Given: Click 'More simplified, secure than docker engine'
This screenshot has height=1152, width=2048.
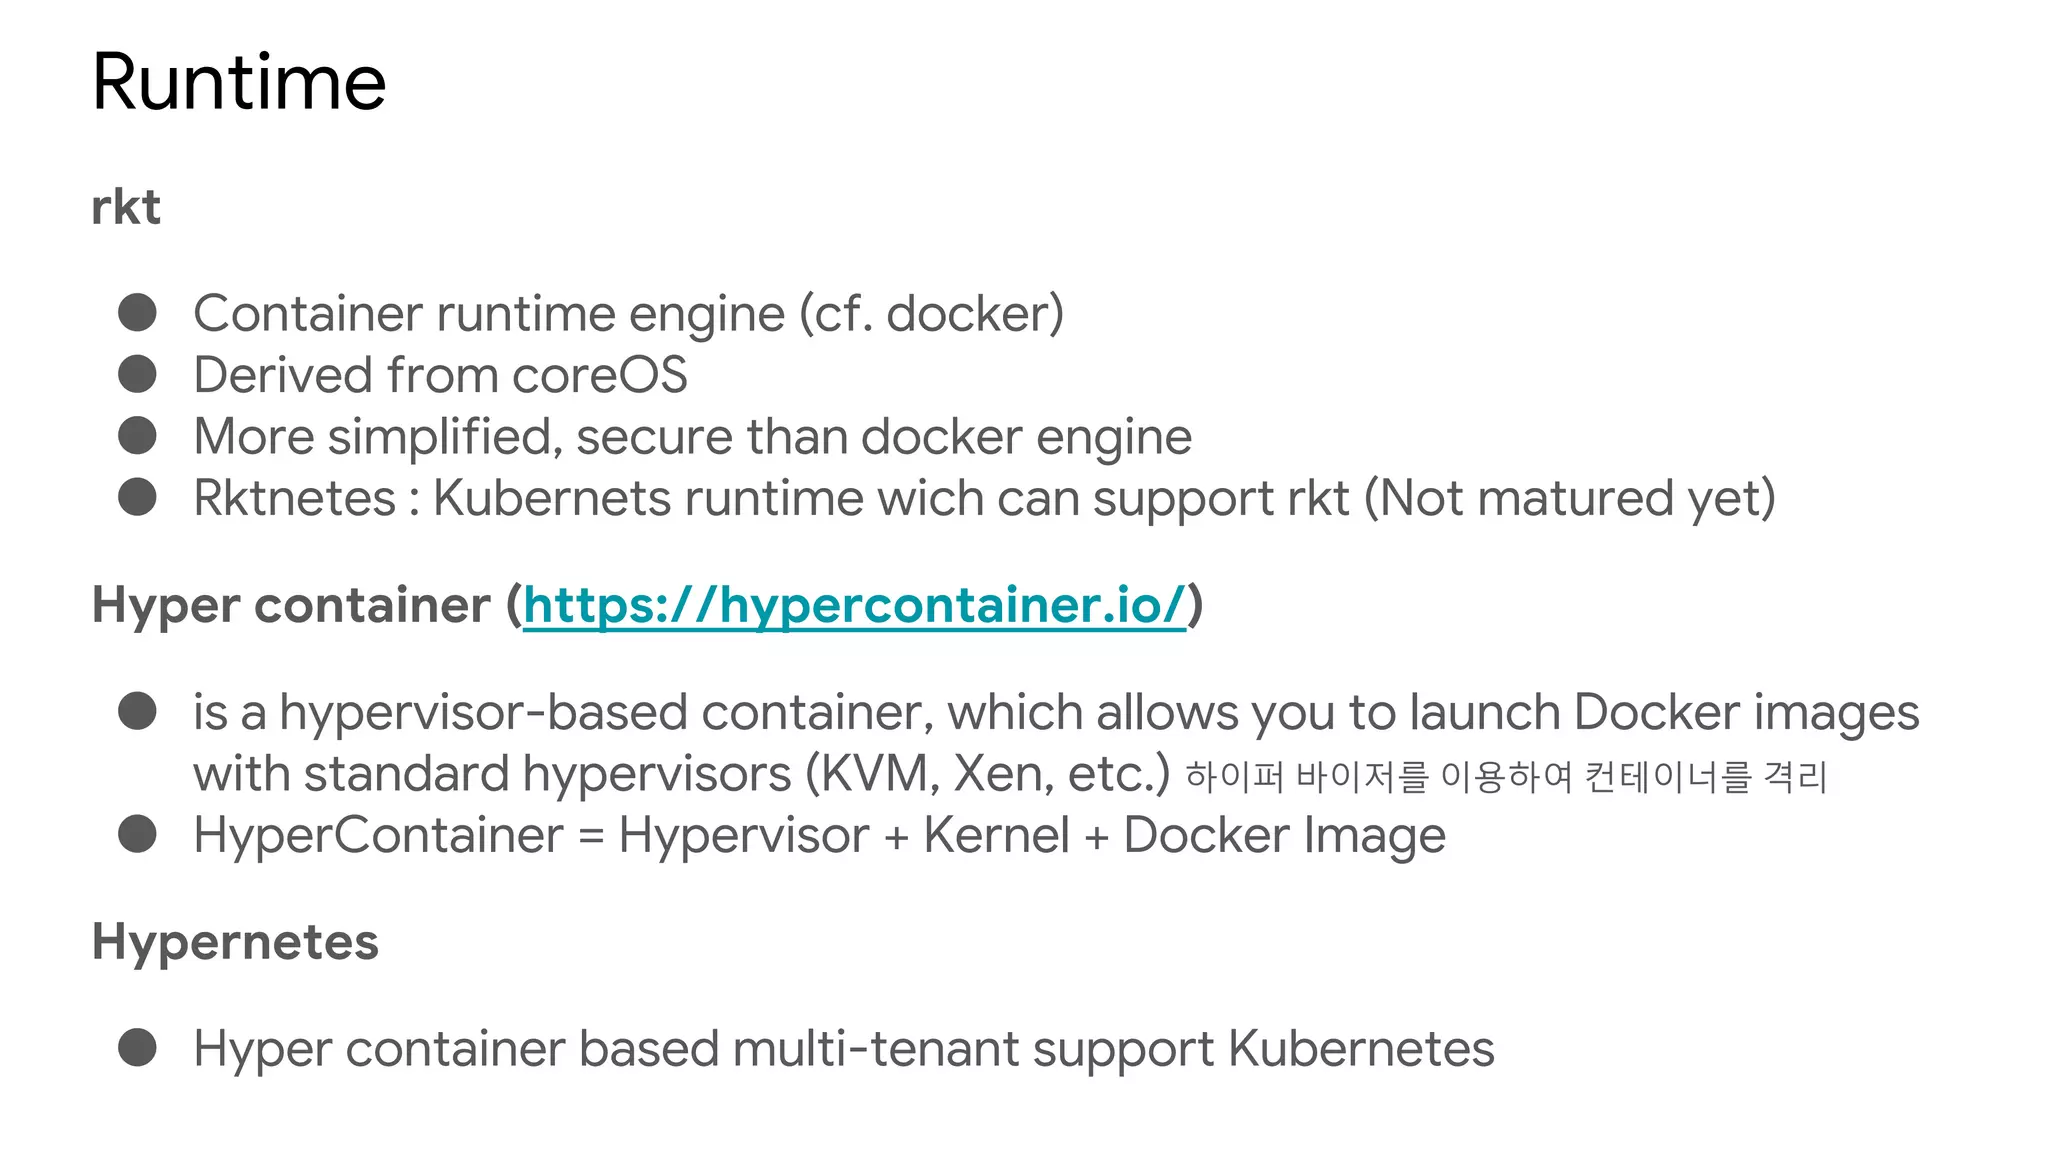Looking at the screenshot, I should coord(692,438).
